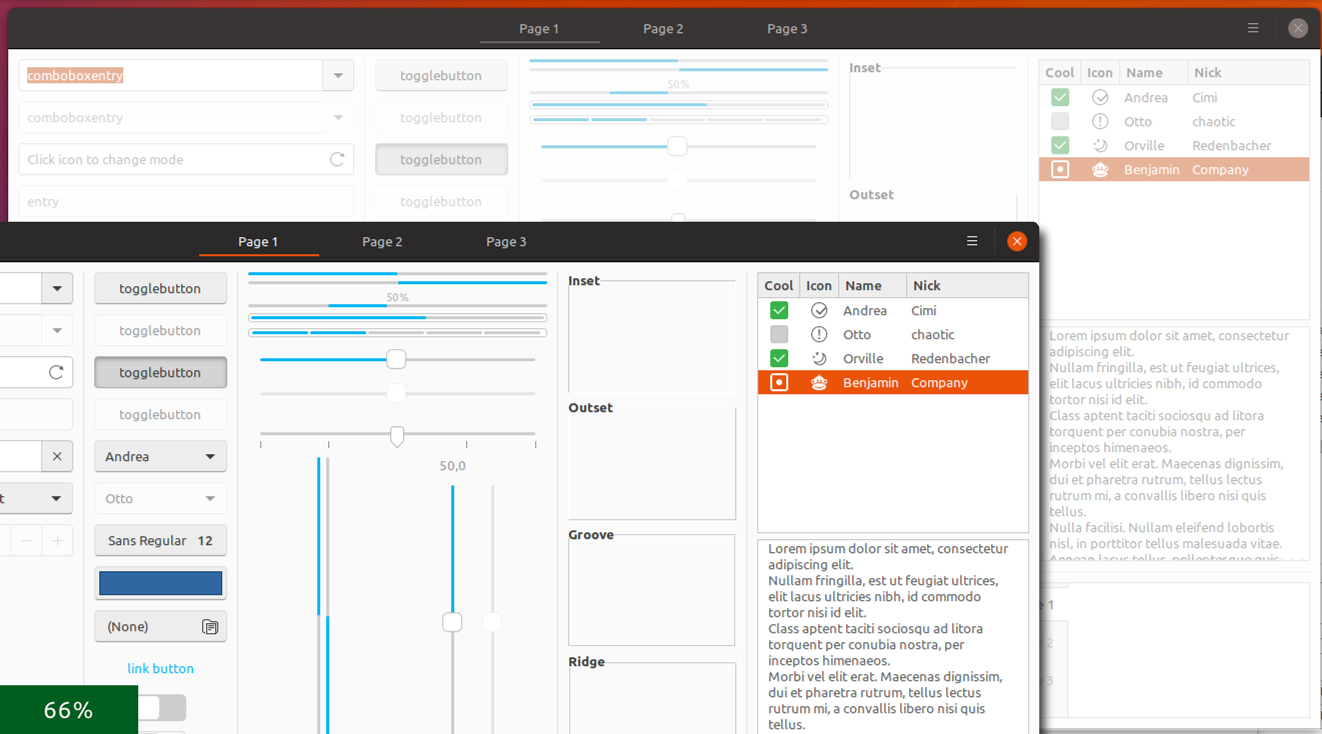Follow the link button
1322x734 pixels.
[160, 668]
